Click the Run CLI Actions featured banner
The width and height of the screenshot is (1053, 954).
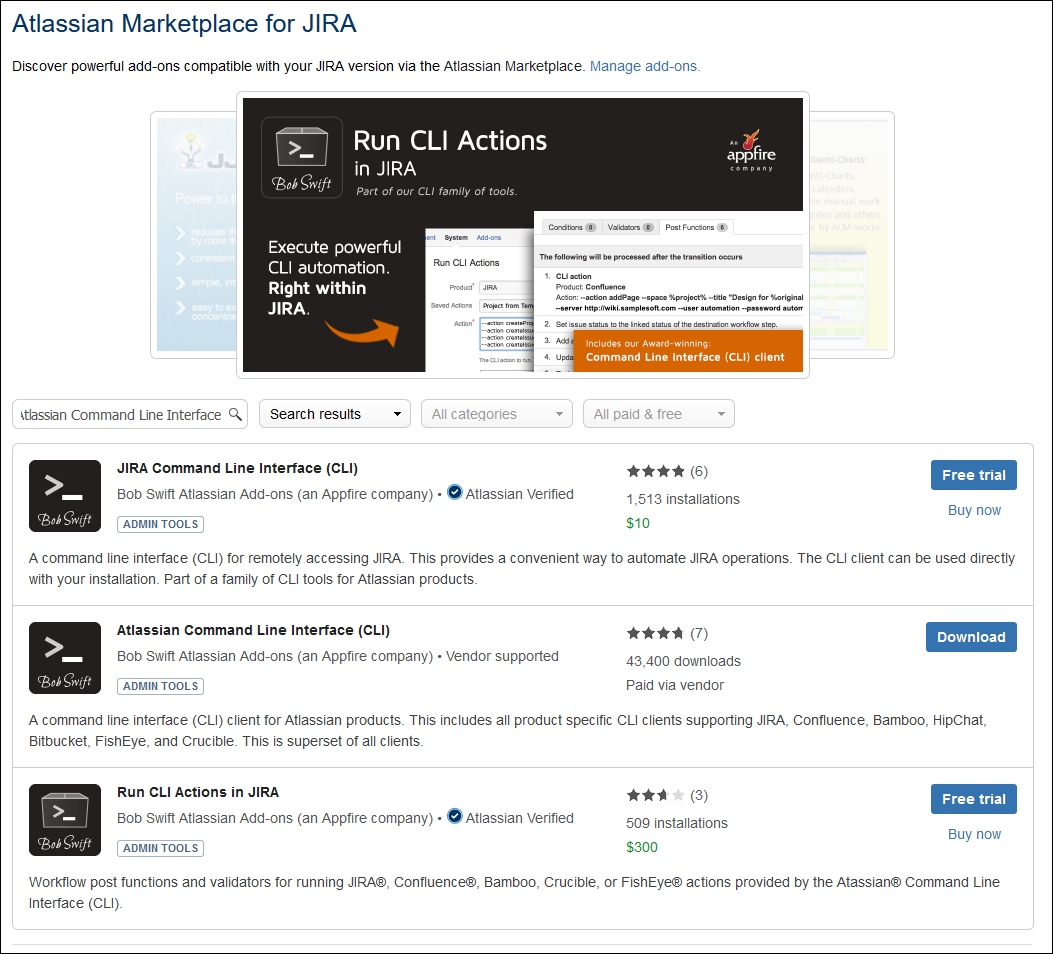[x=522, y=235]
